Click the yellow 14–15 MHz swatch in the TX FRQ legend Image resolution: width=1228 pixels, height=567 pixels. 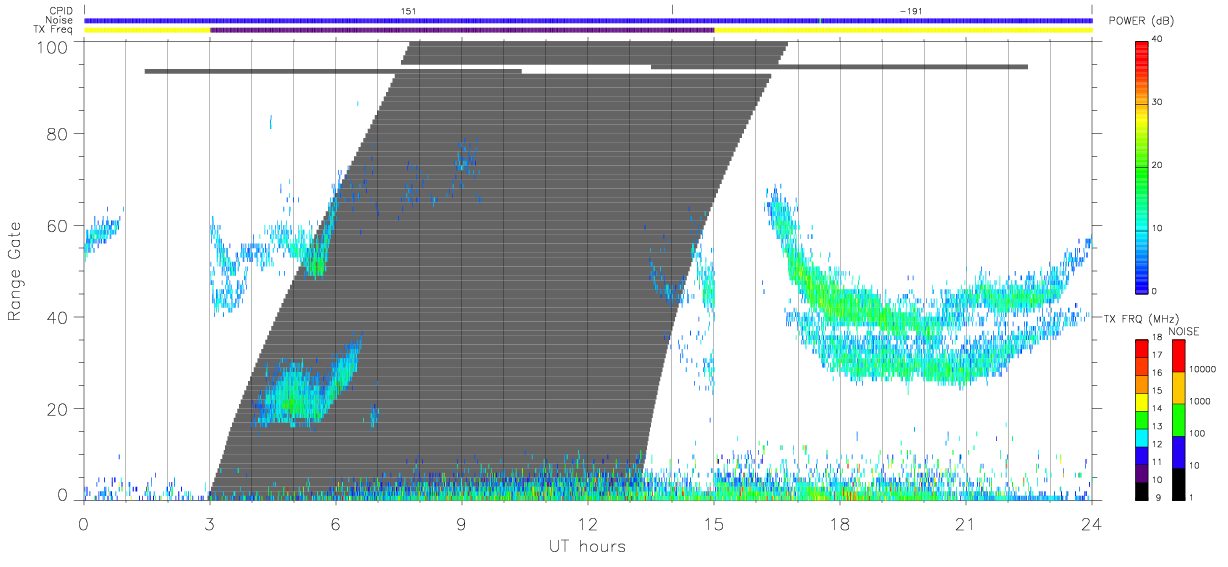click(x=1141, y=400)
